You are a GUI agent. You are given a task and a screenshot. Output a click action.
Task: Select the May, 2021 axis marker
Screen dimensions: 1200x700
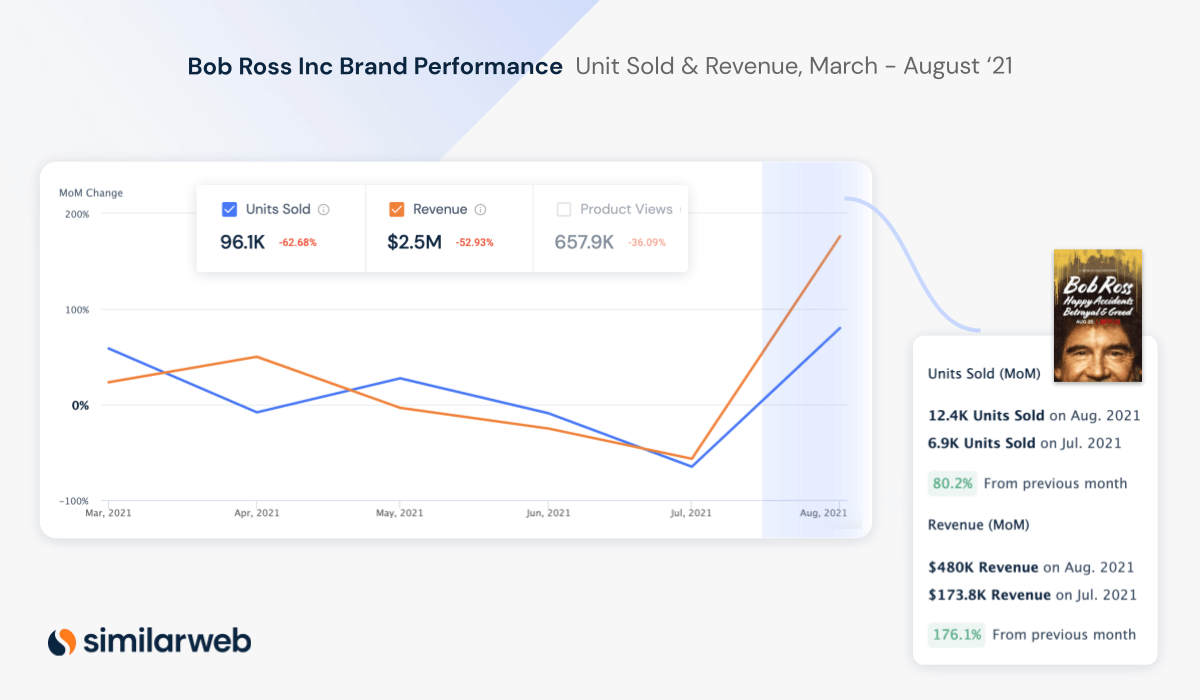point(400,513)
